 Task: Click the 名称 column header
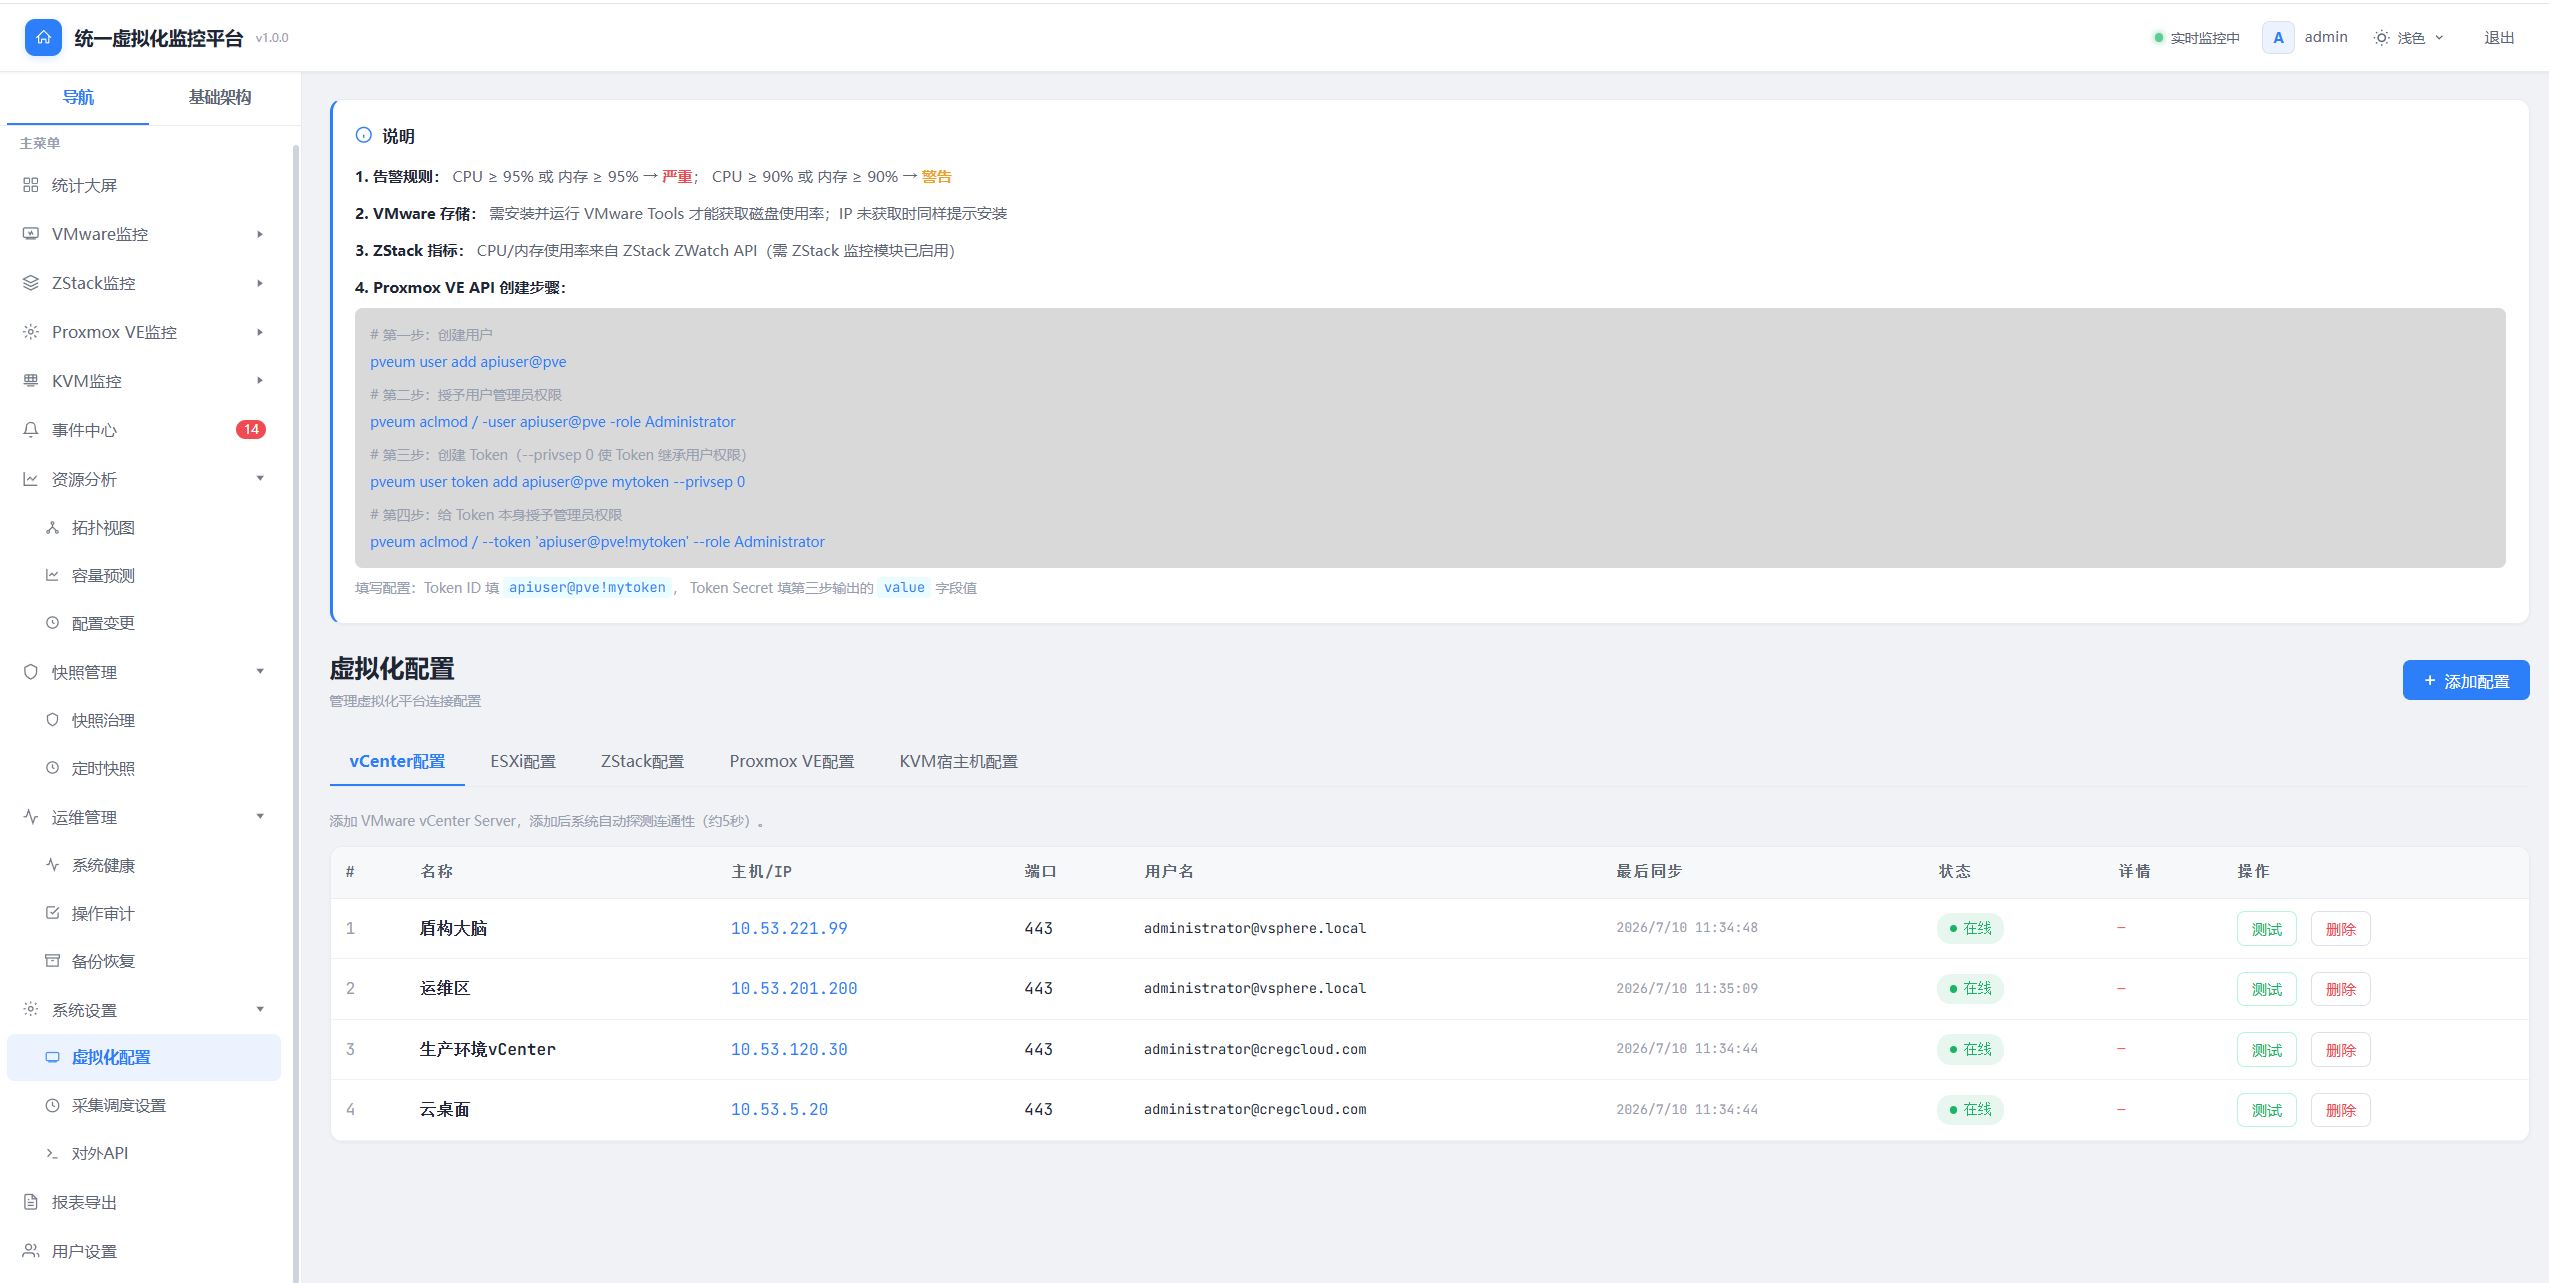click(x=436, y=871)
